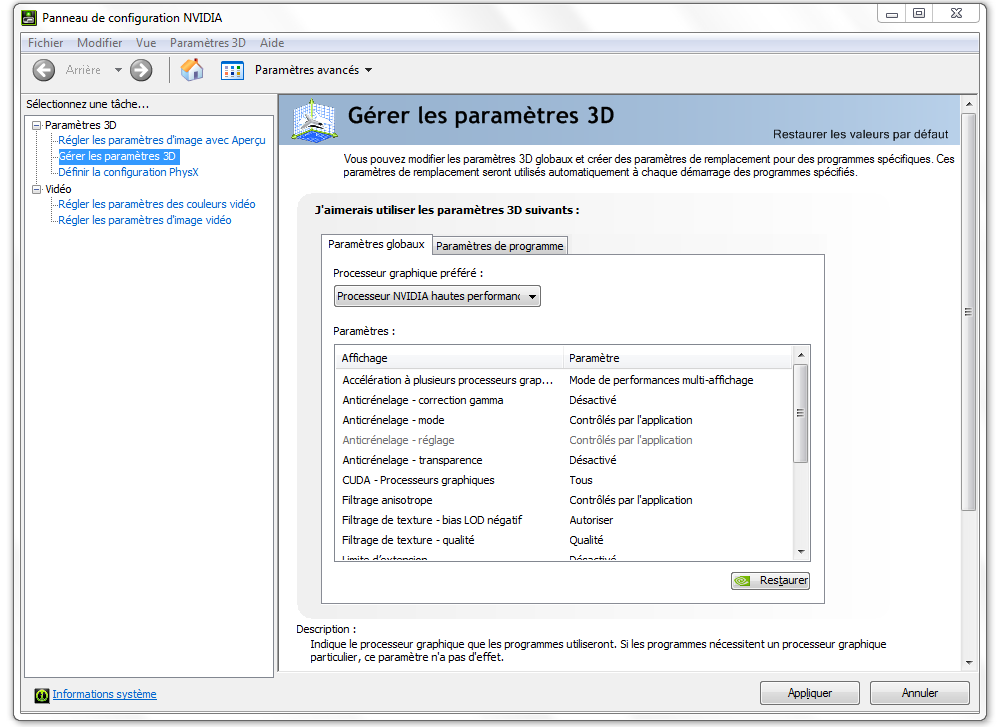1006x727 pixels.
Task: Select the Filtrage anisotrope setting row
Action: [387, 500]
